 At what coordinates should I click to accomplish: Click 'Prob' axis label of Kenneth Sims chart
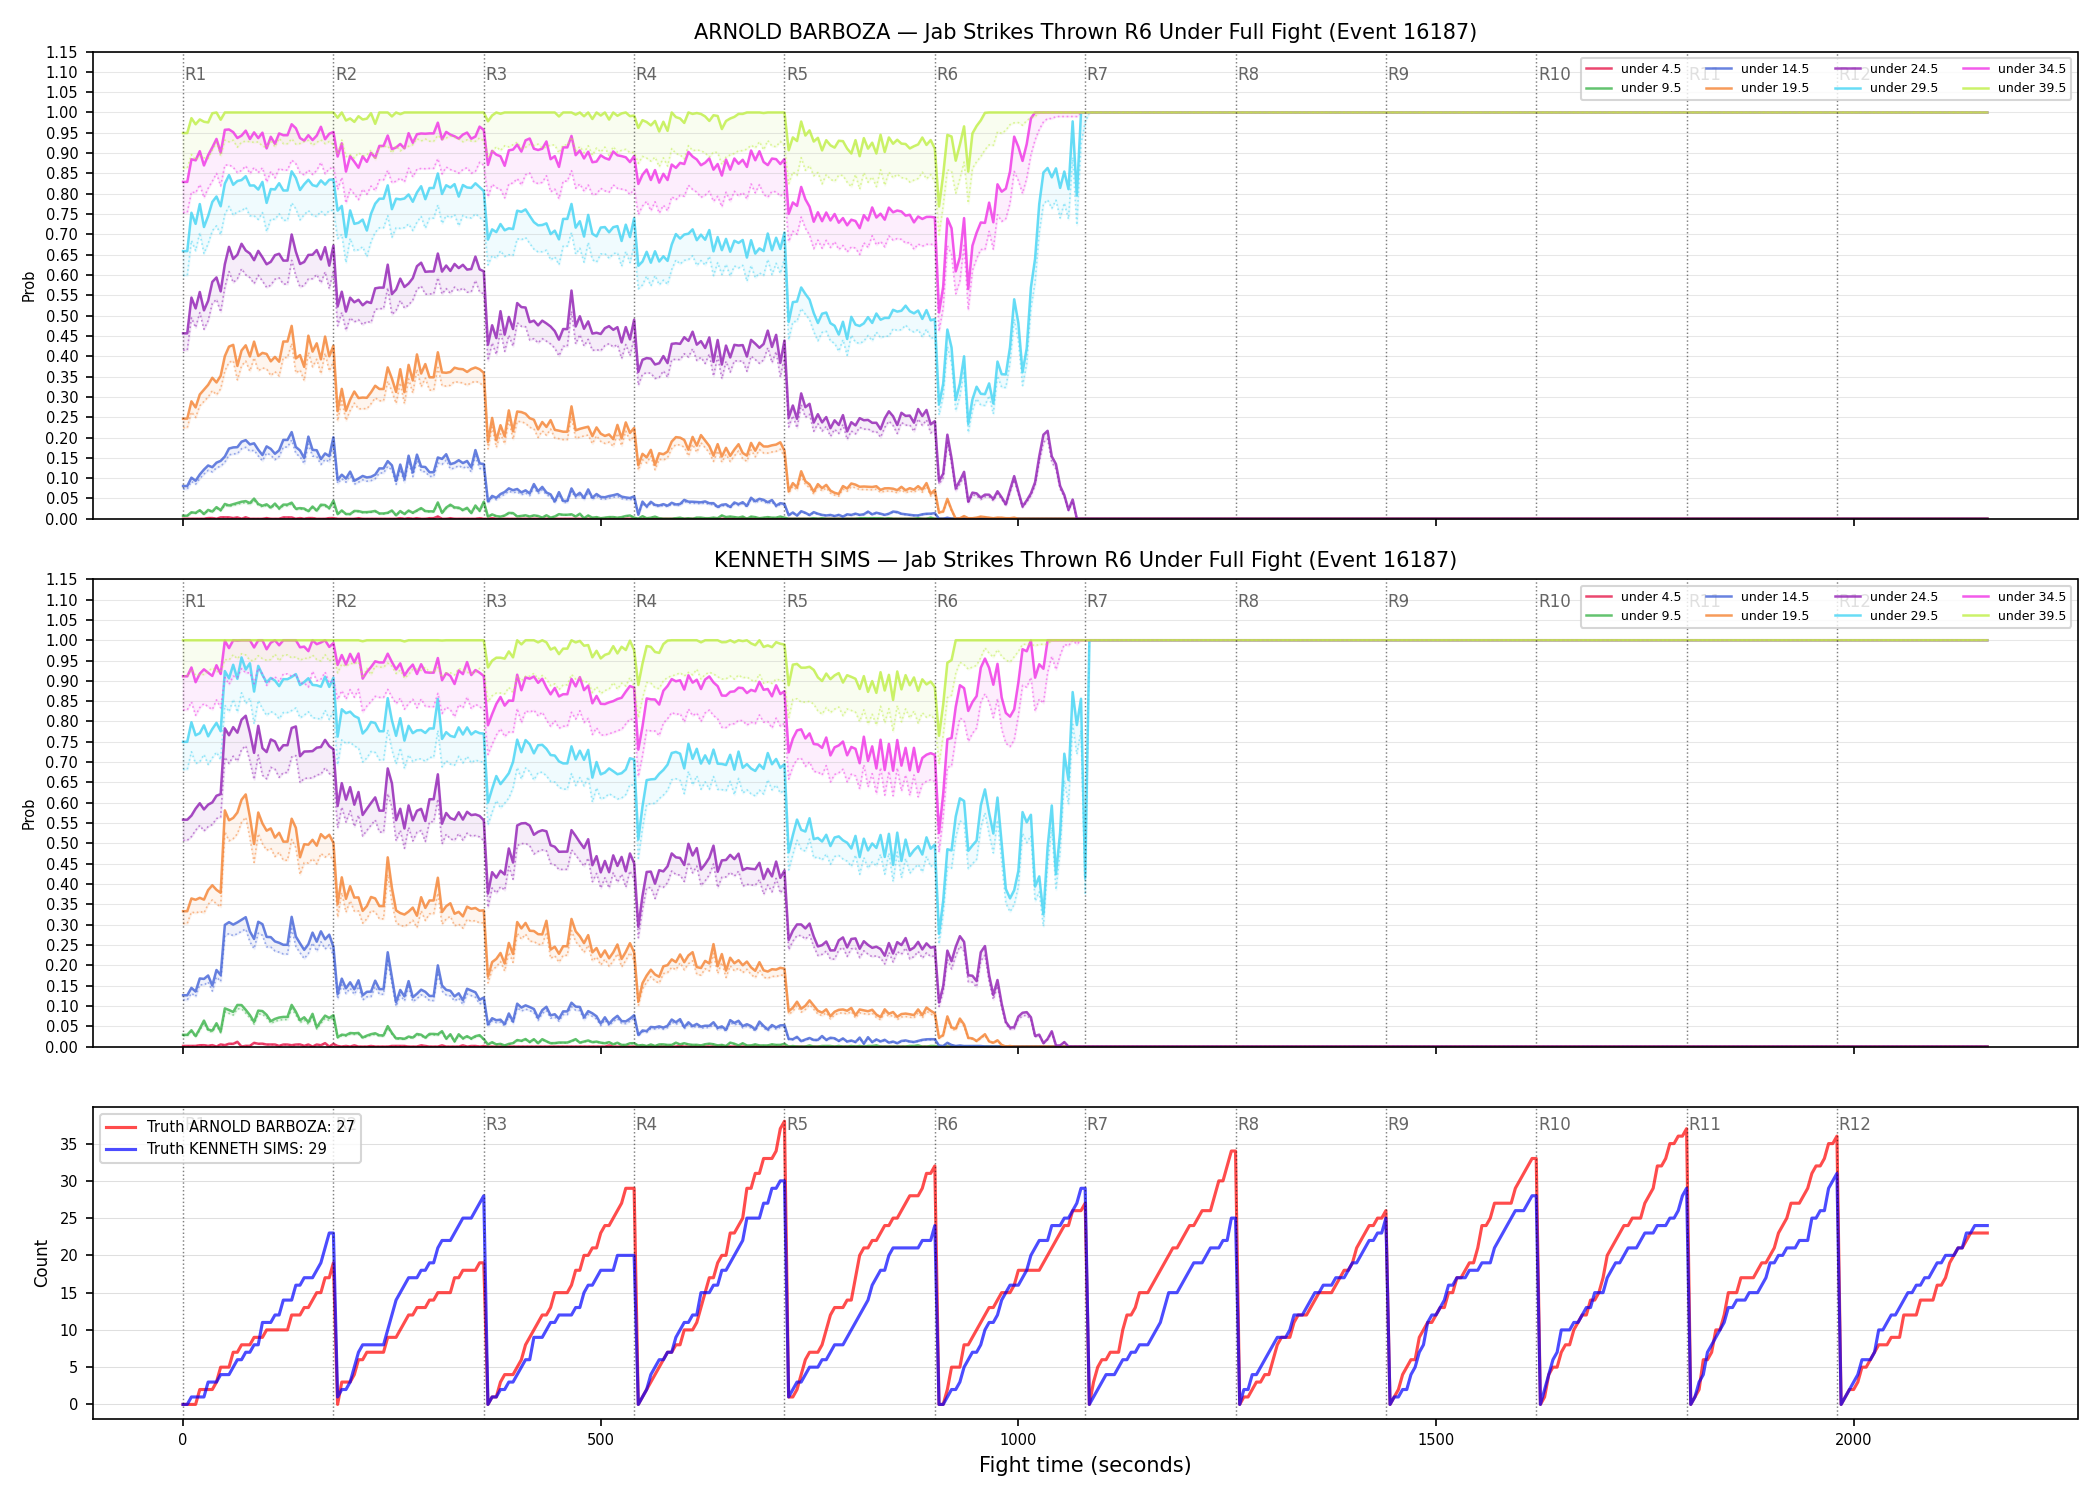click(29, 814)
